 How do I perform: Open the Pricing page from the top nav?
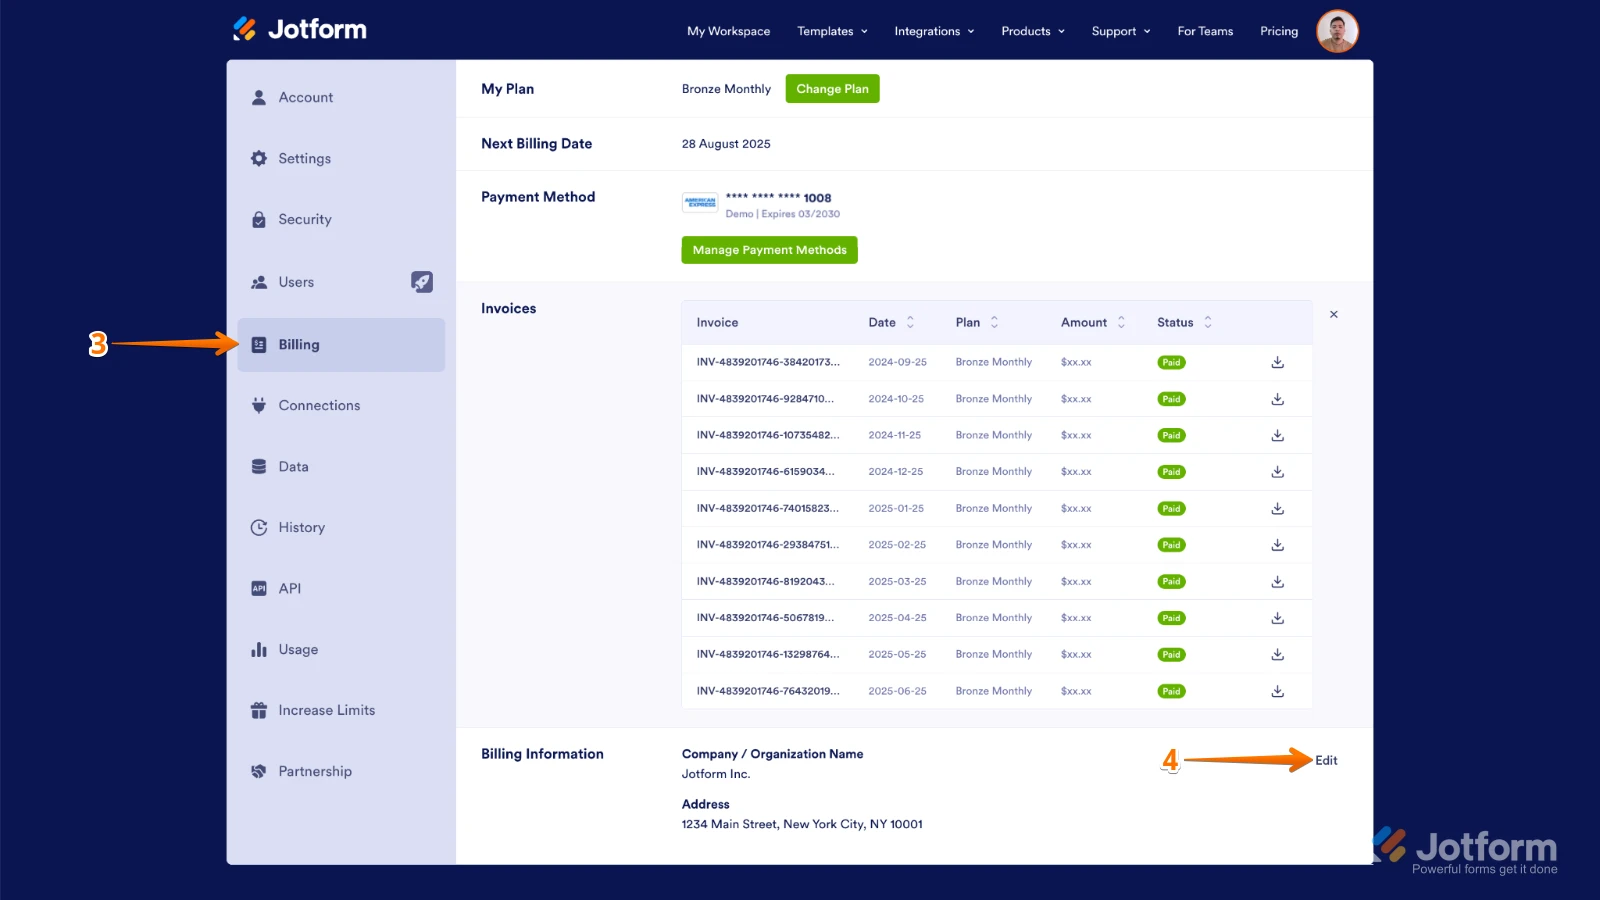[1278, 31]
